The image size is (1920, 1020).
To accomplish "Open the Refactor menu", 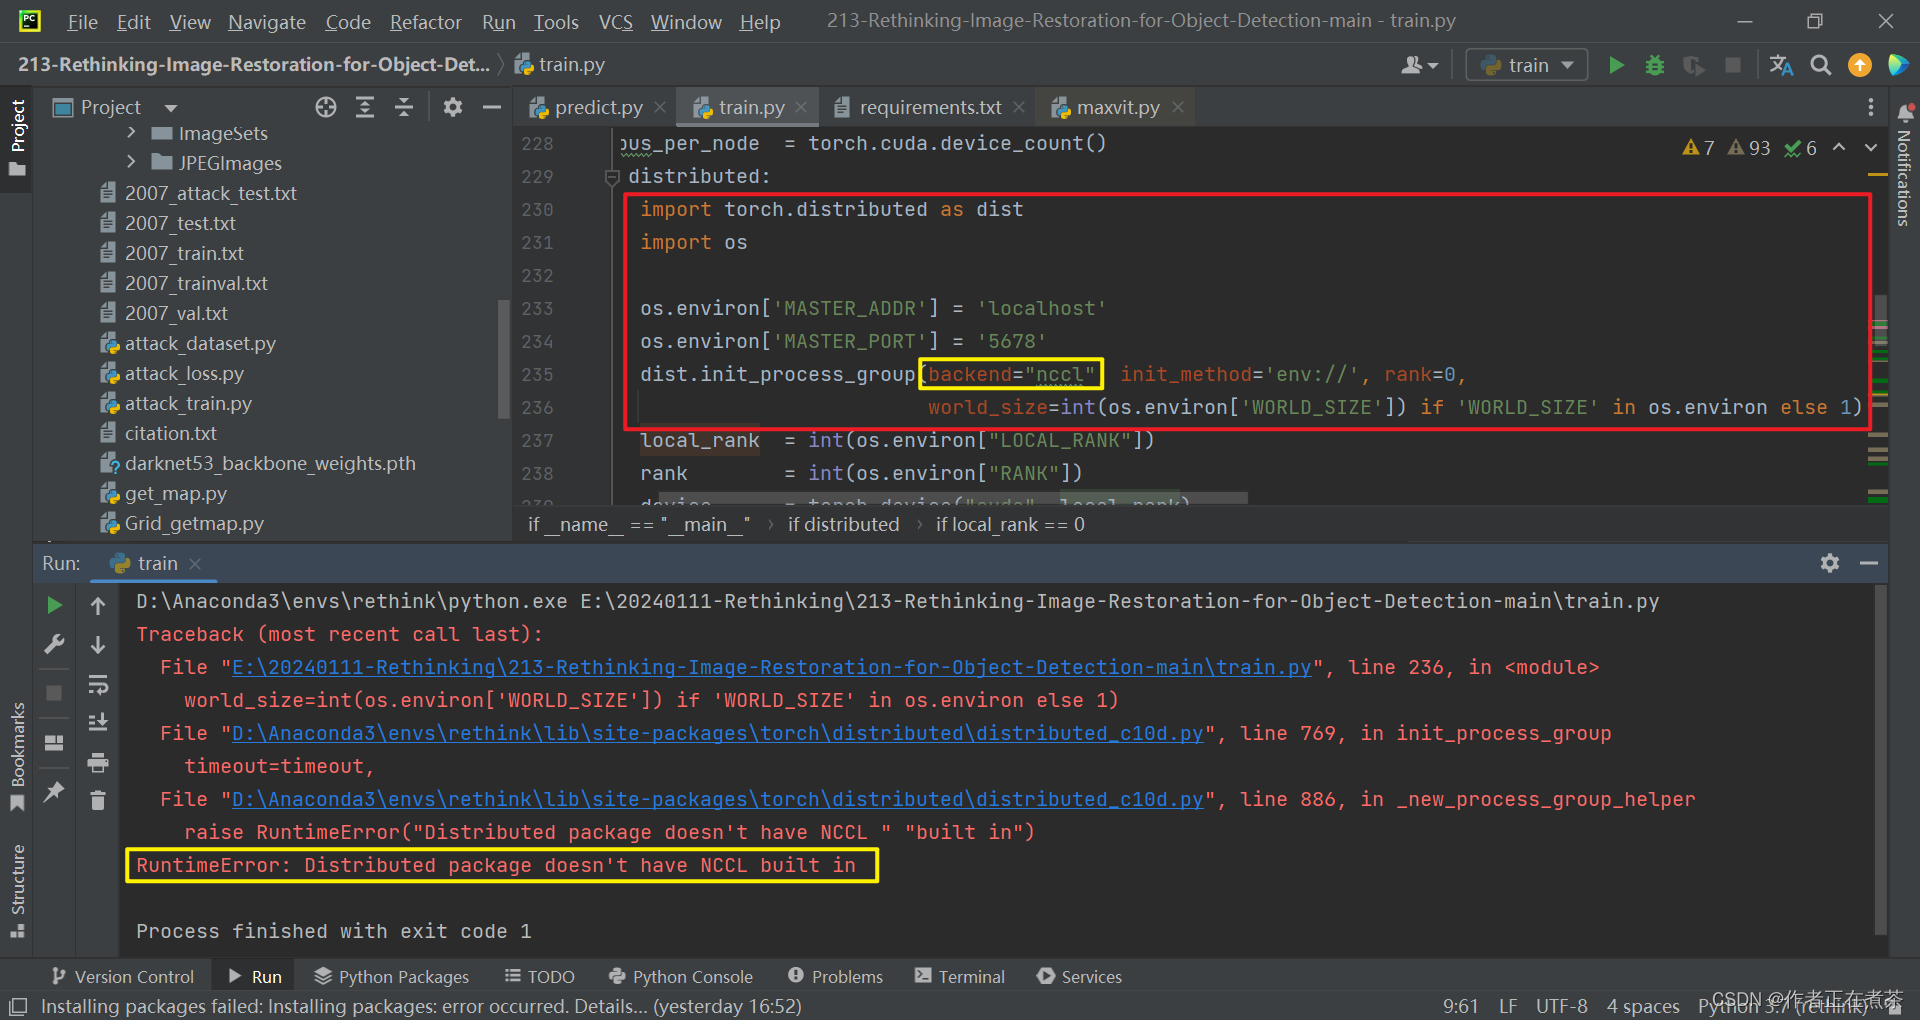I will pyautogui.click(x=424, y=21).
